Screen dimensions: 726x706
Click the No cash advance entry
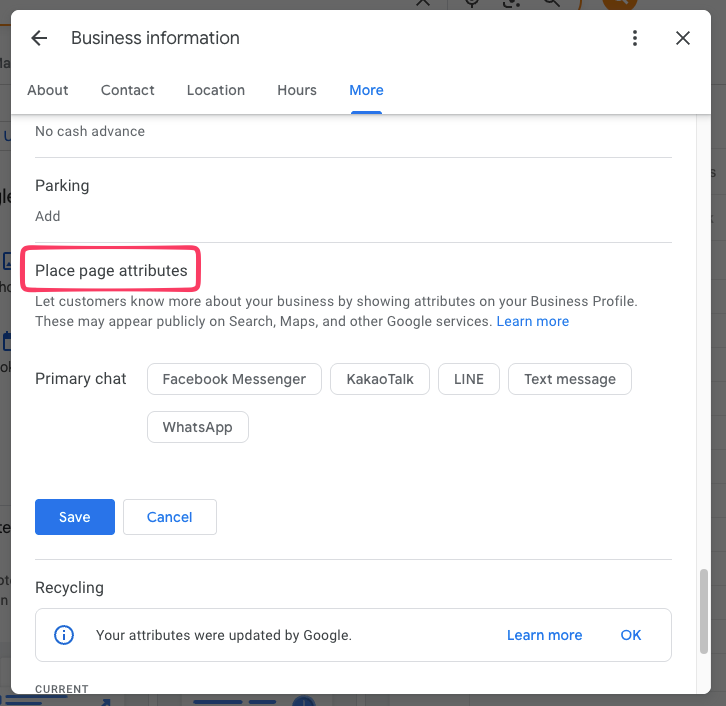tap(90, 131)
